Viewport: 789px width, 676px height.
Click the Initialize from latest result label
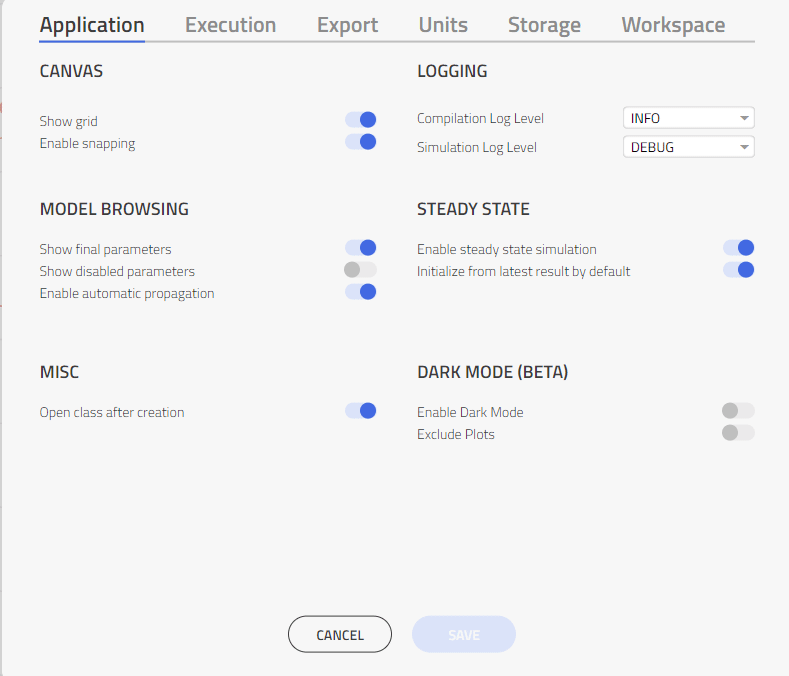[523, 271]
